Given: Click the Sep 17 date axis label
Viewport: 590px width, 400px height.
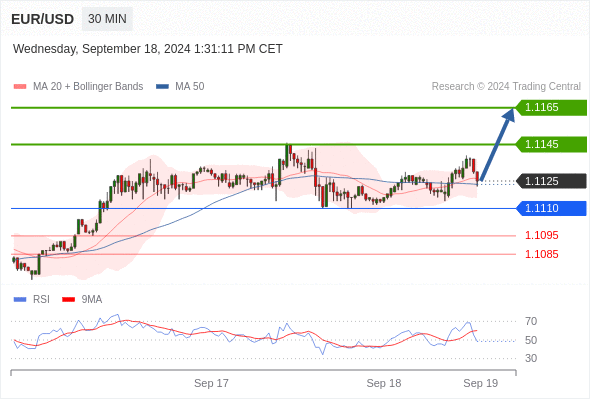Looking at the screenshot, I should (211, 383).
